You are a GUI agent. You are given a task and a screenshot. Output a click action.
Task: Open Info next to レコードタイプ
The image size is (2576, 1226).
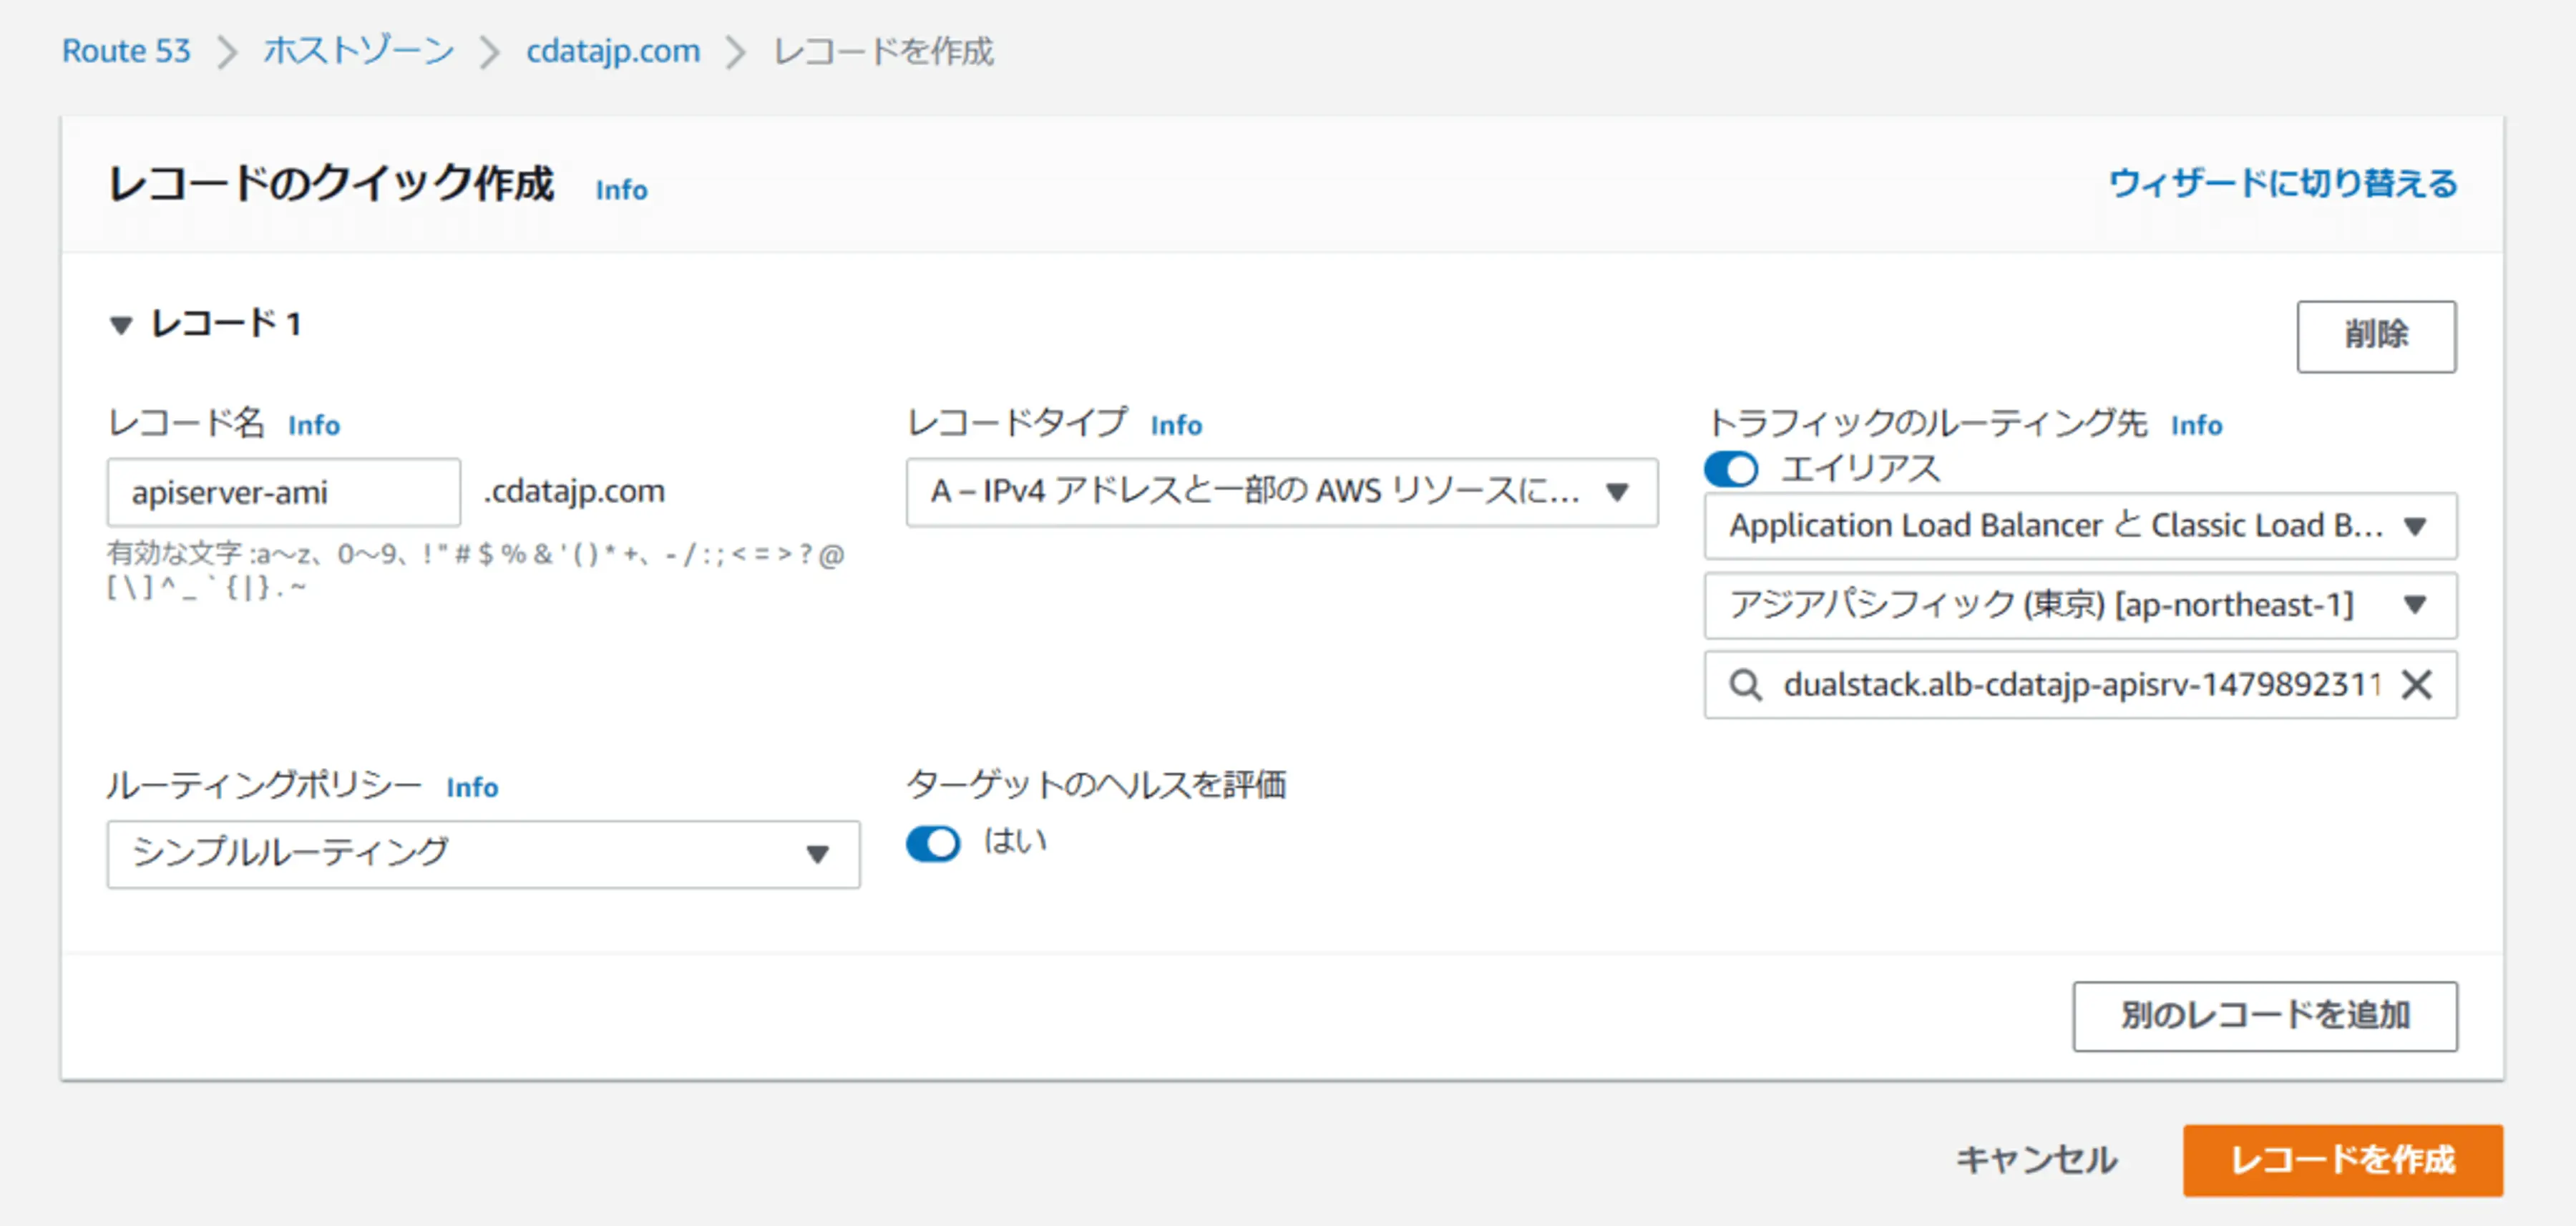1176,425
